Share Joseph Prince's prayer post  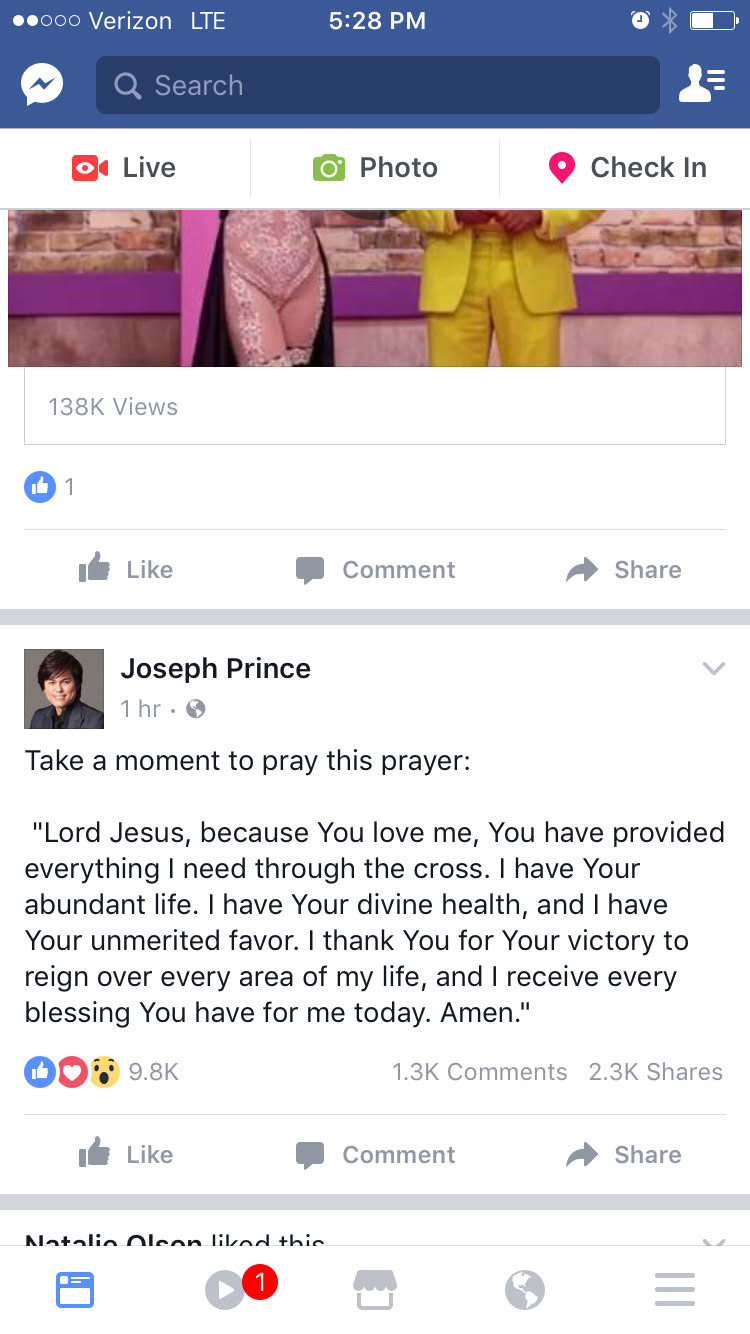pyautogui.click(x=624, y=1155)
